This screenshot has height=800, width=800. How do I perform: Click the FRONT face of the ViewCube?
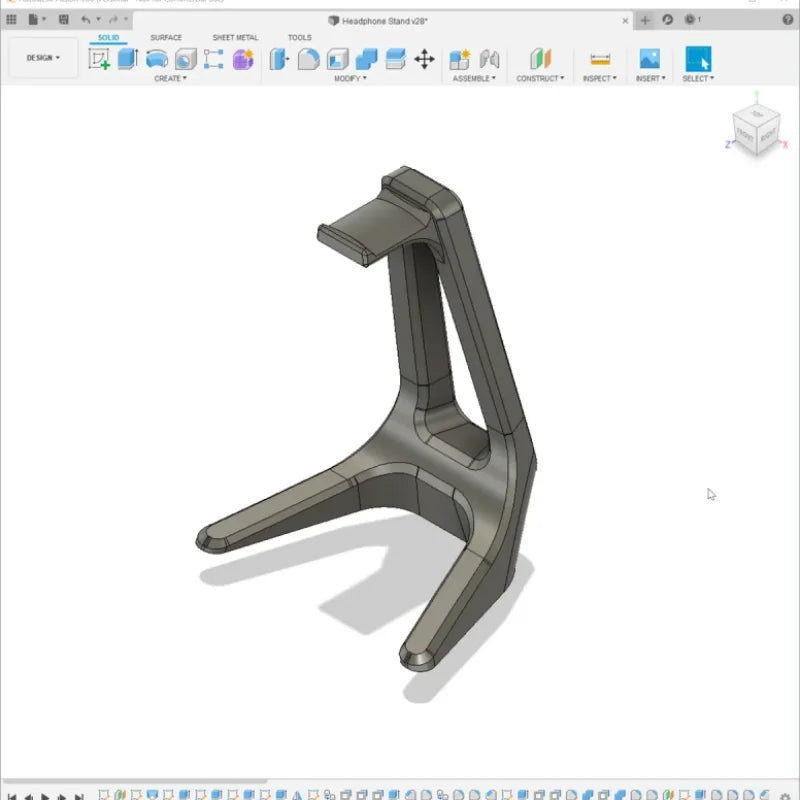(x=745, y=135)
